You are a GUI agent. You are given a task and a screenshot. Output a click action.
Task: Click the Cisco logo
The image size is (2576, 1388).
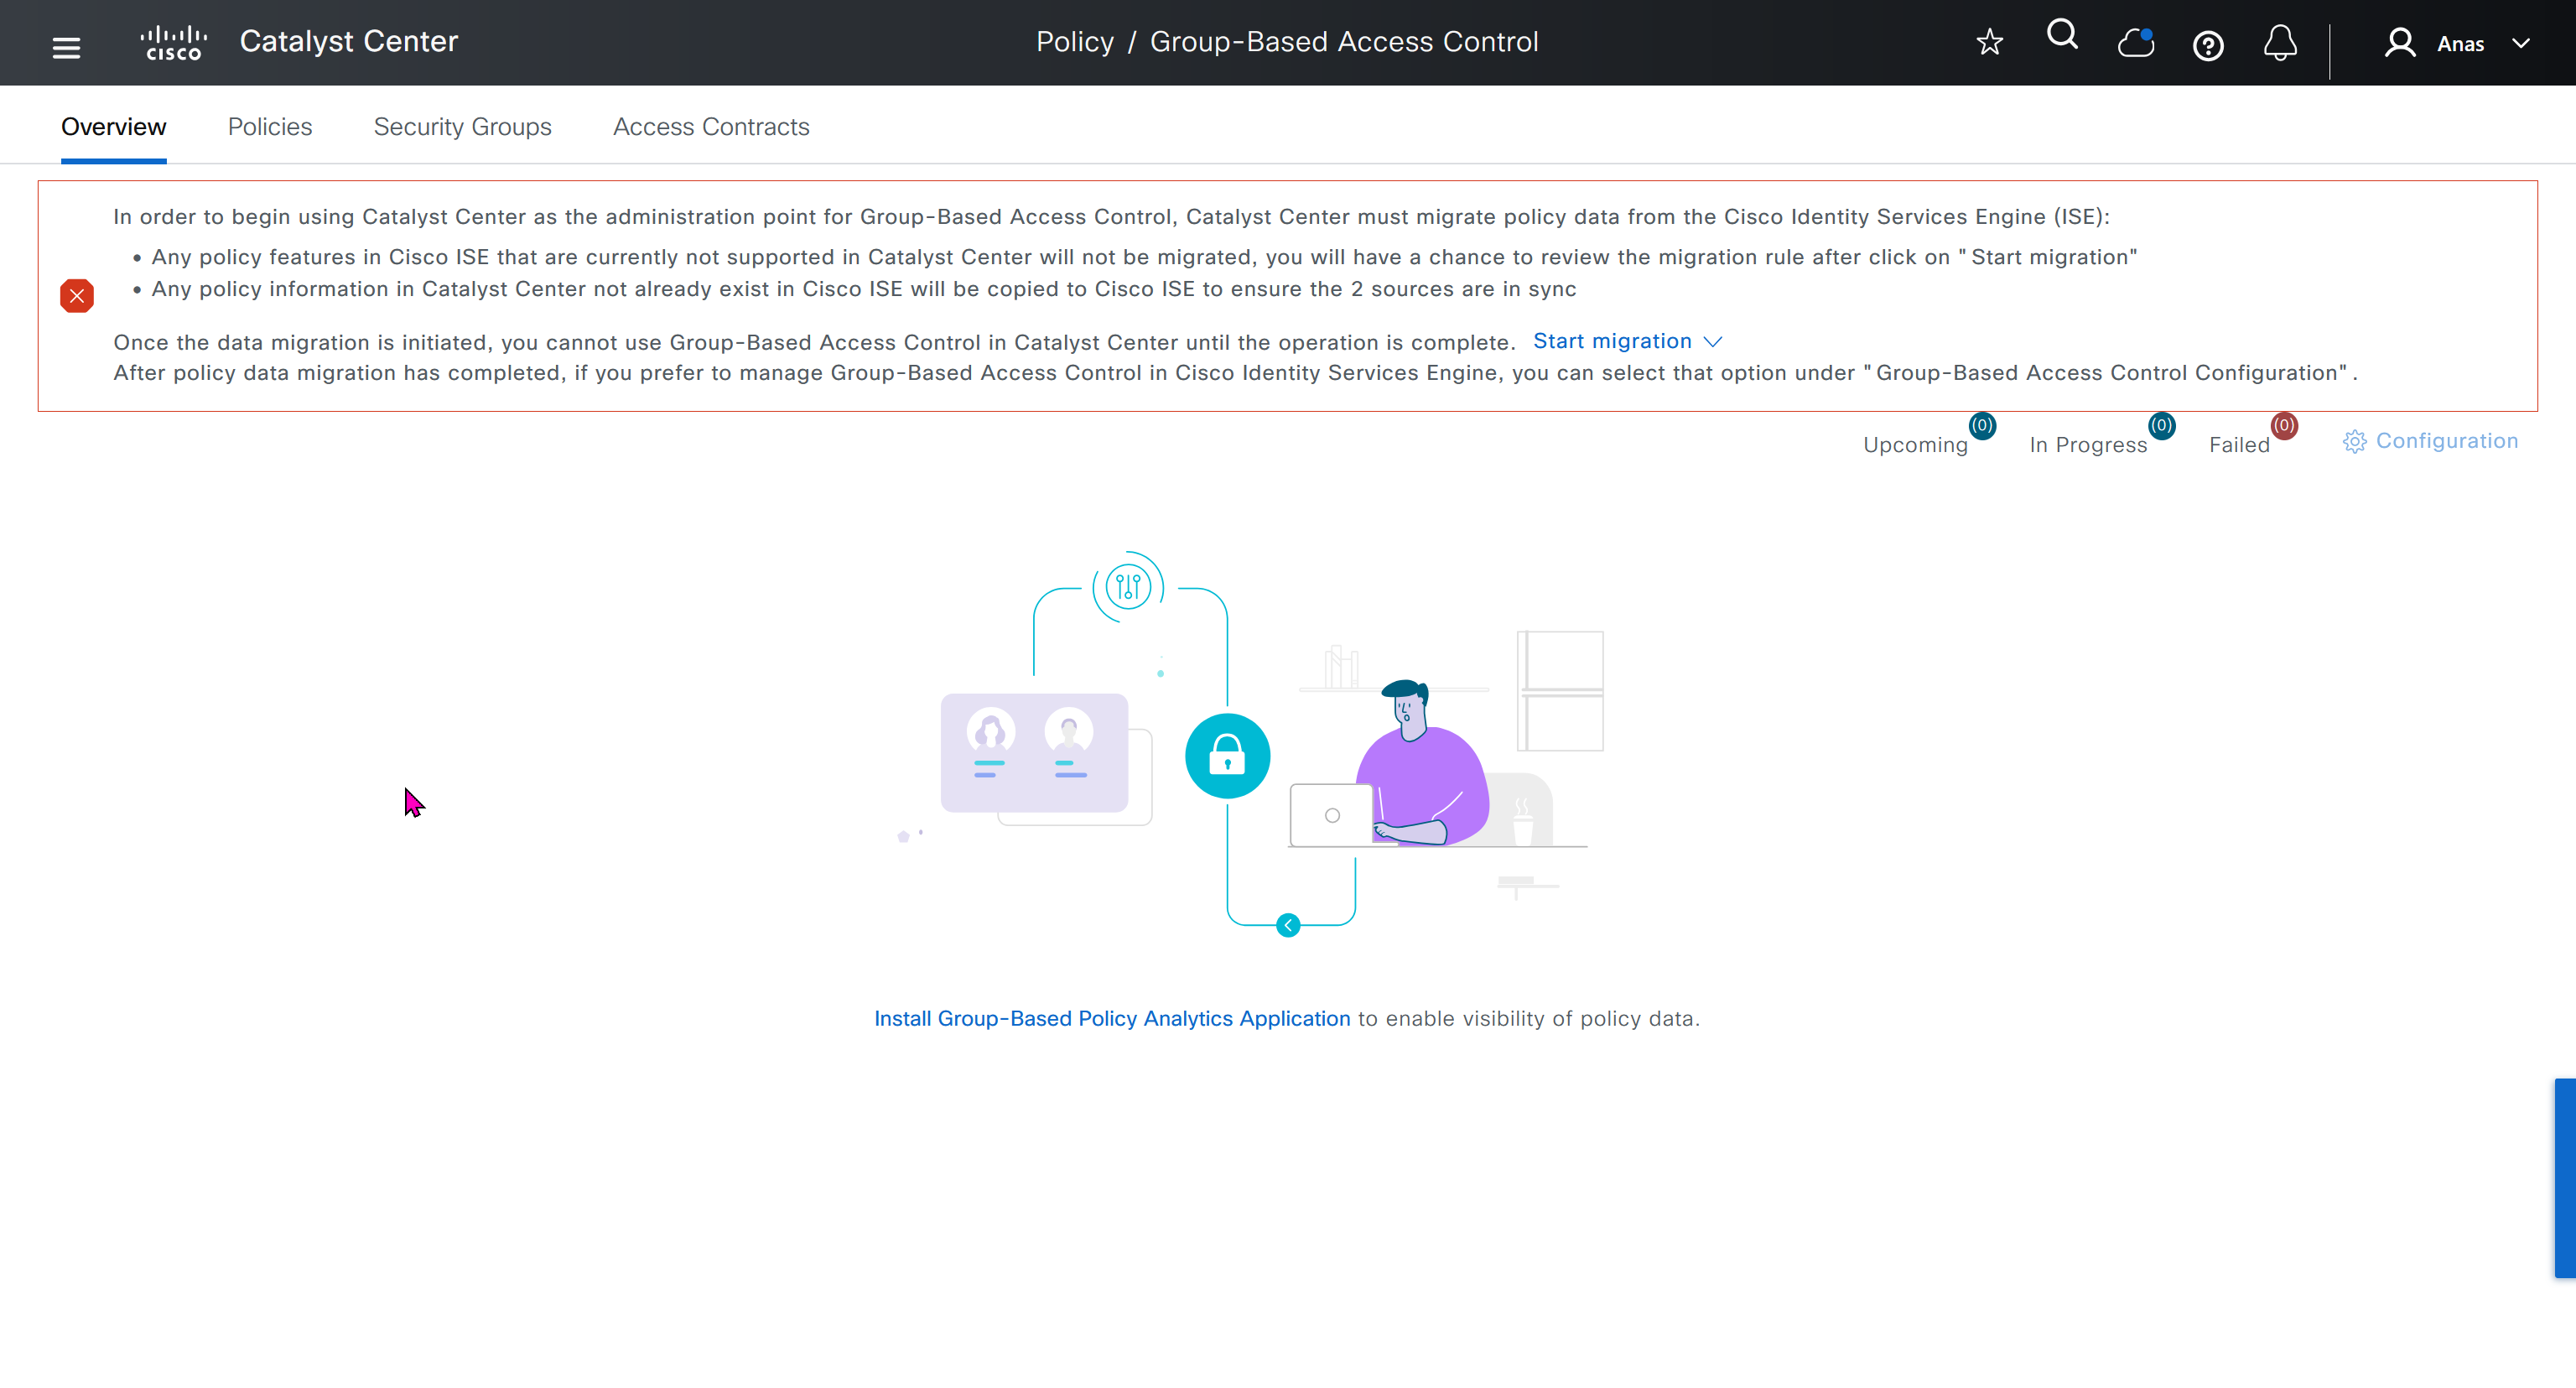174,43
